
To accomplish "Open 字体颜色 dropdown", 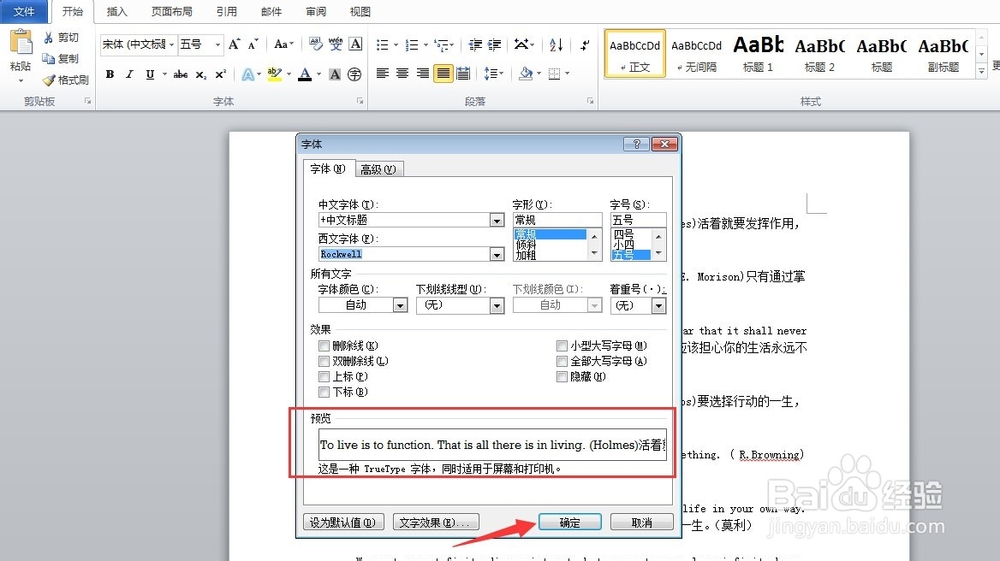I will [x=400, y=305].
